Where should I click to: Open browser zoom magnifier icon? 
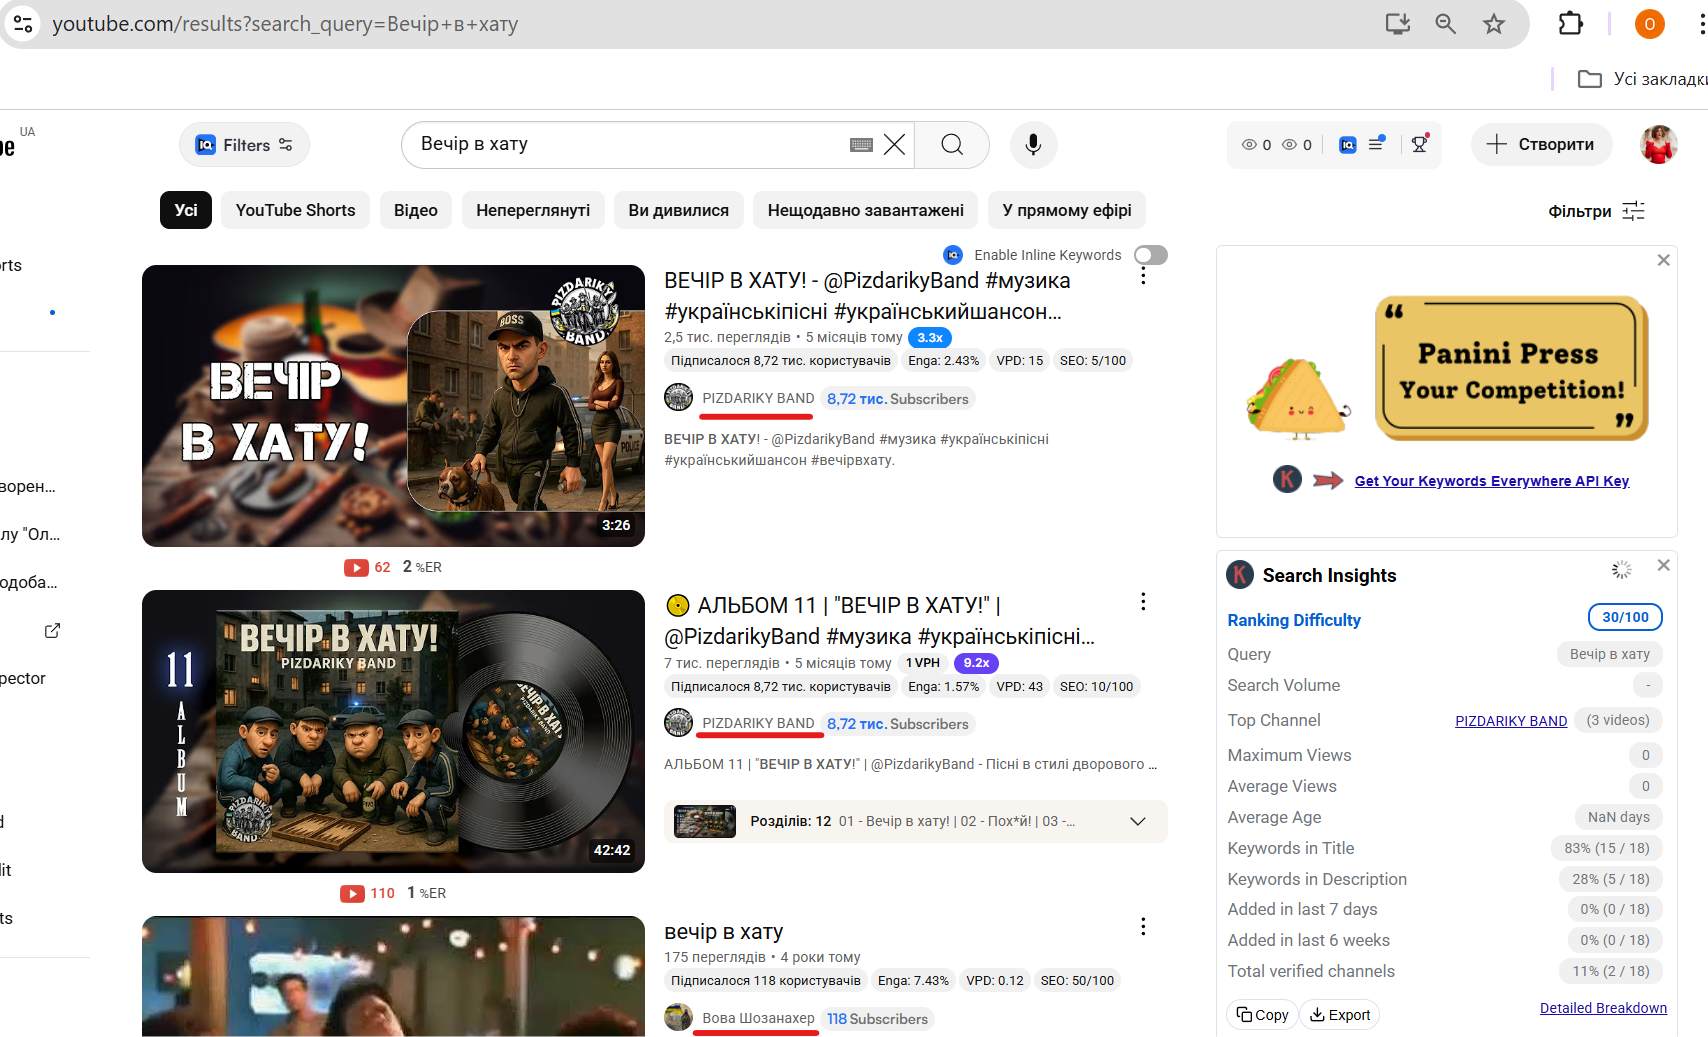tap(1445, 24)
